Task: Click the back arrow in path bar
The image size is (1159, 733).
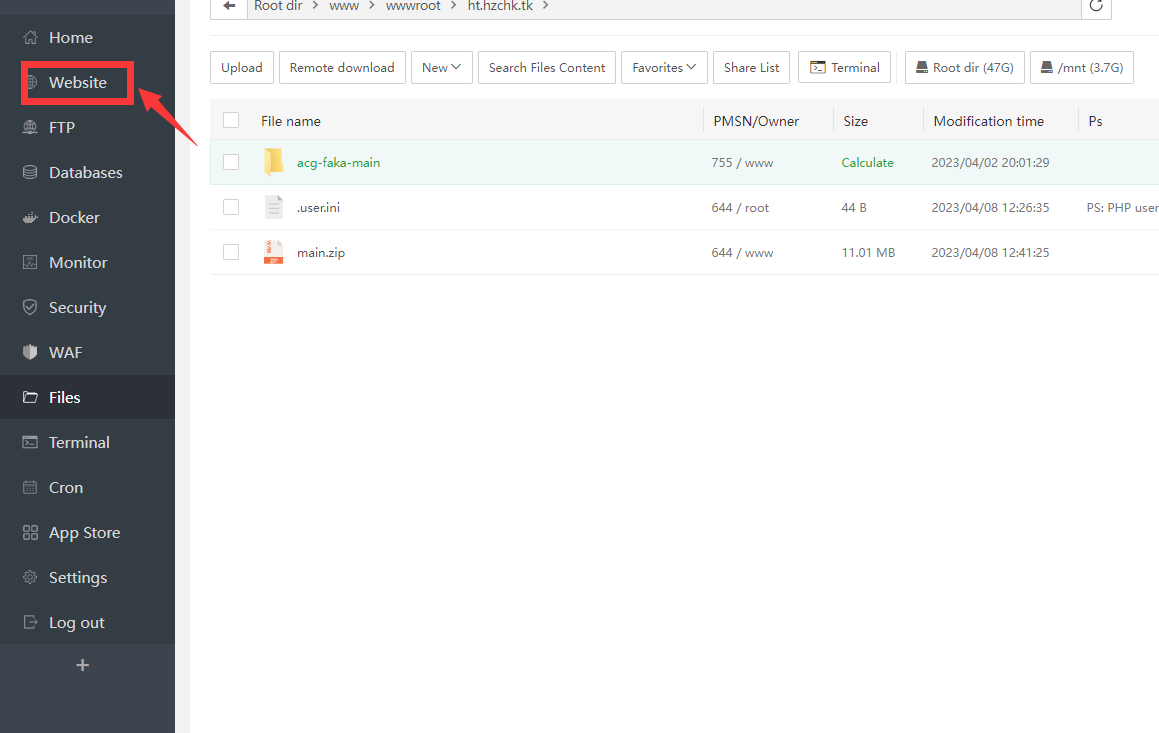Action: (229, 6)
